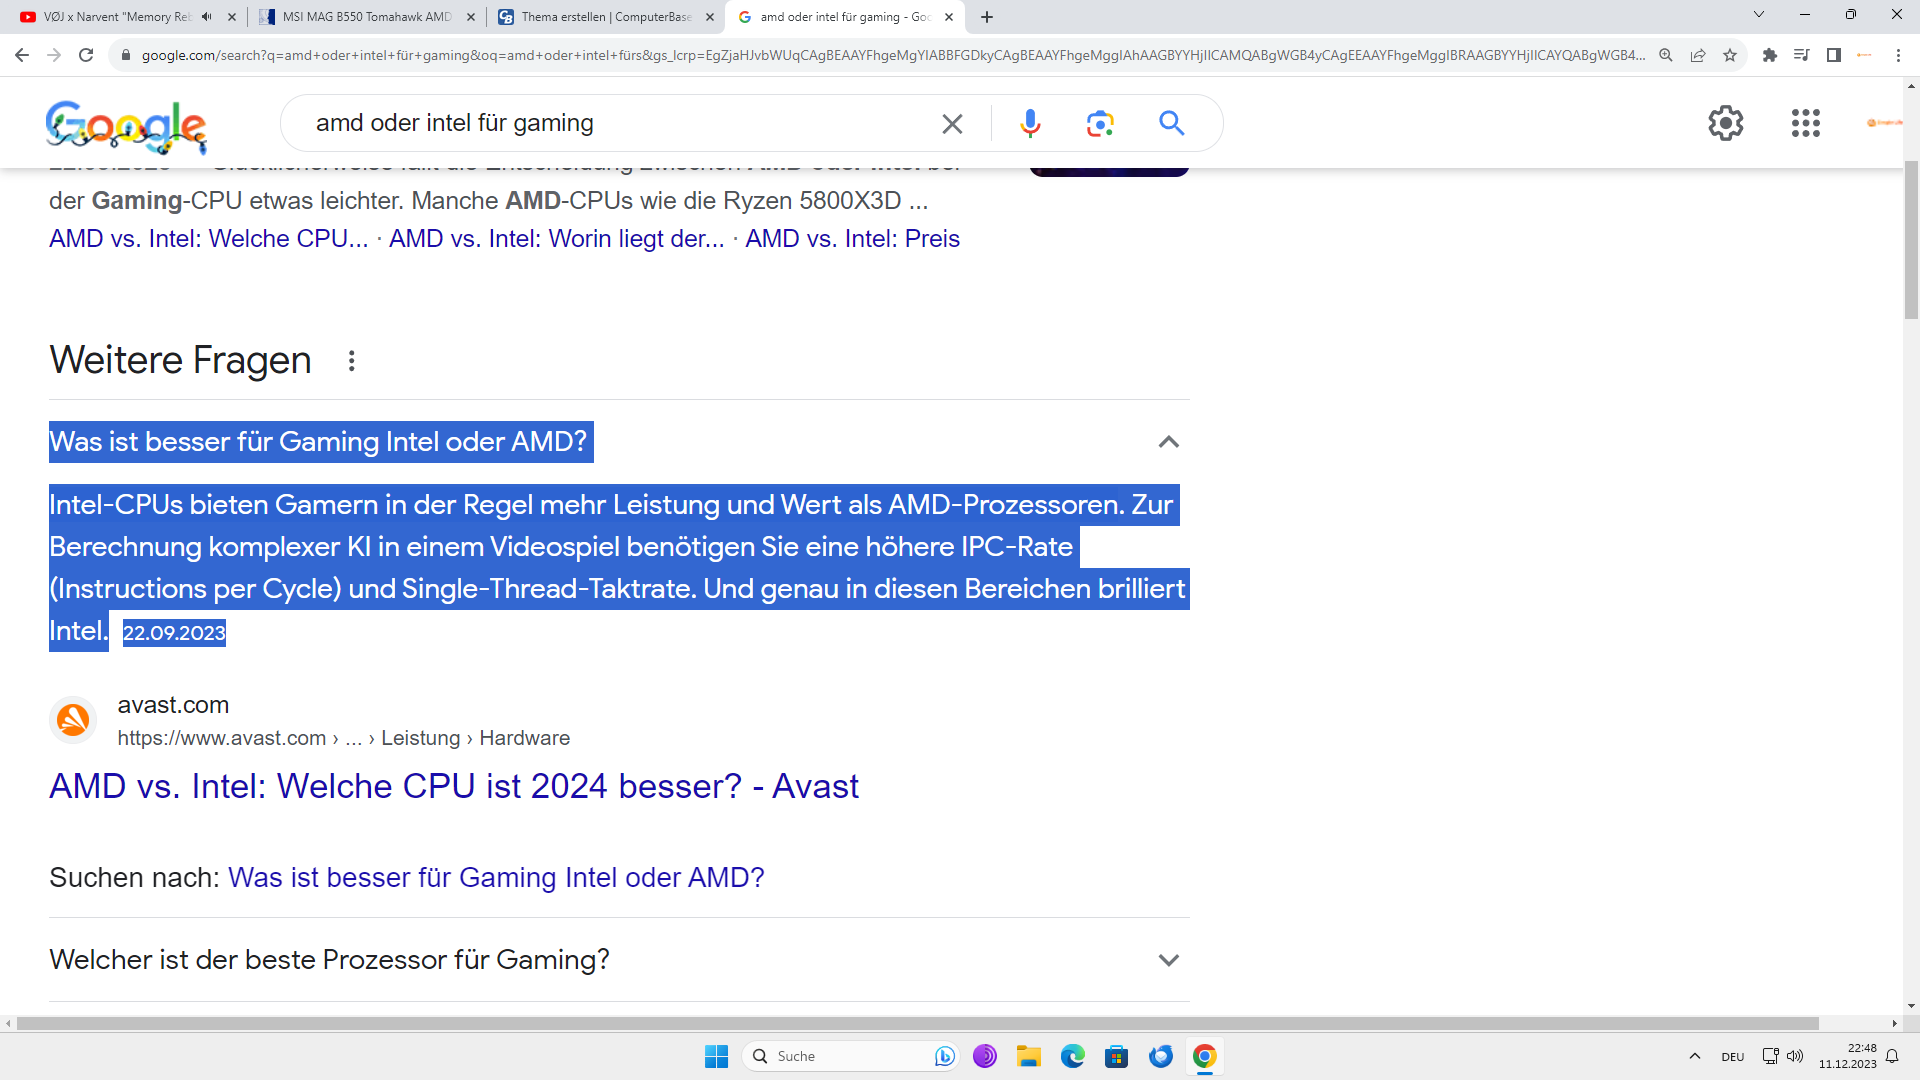Image resolution: width=1920 pixels, height=1080 pixels.
Task: Click the voice search microphone icon
Action: tap(1030, 123)
